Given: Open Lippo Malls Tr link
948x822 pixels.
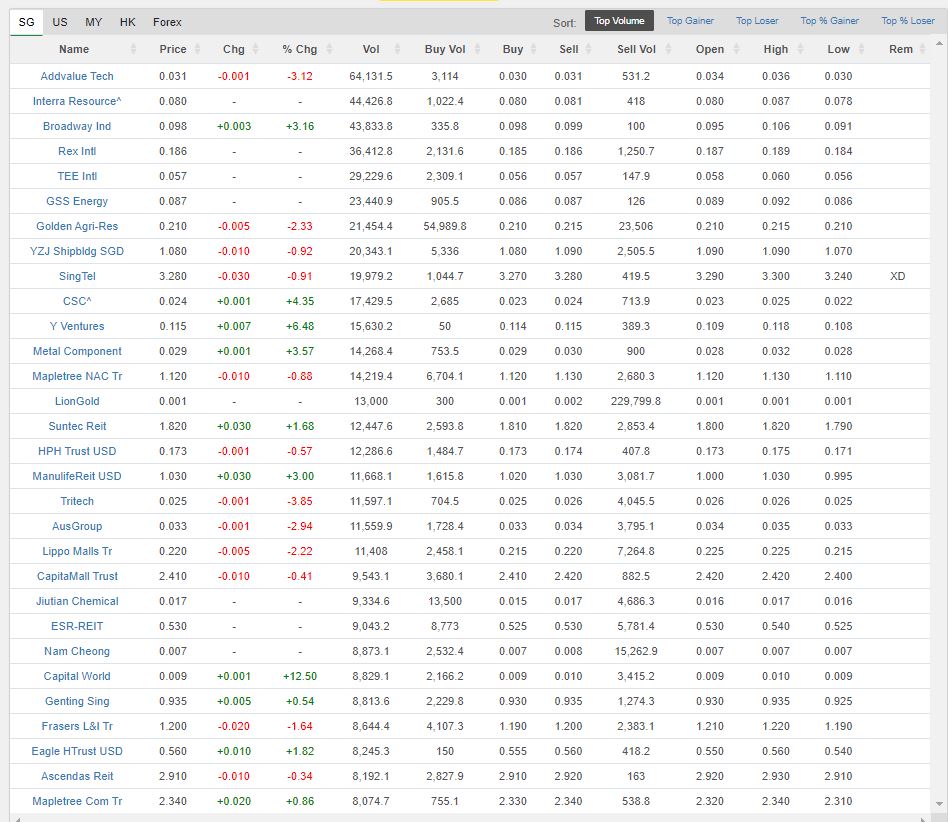Looking at the screenshot, I should (77, 551).
